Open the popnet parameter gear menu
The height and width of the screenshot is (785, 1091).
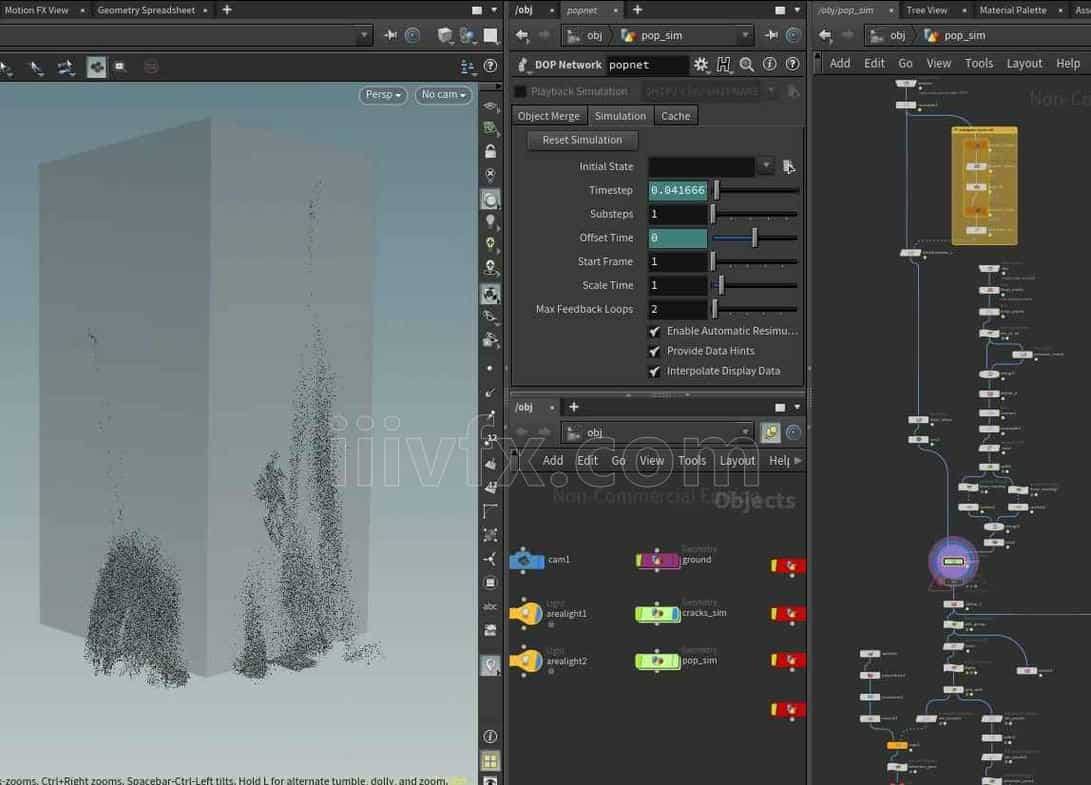[701, 65]
